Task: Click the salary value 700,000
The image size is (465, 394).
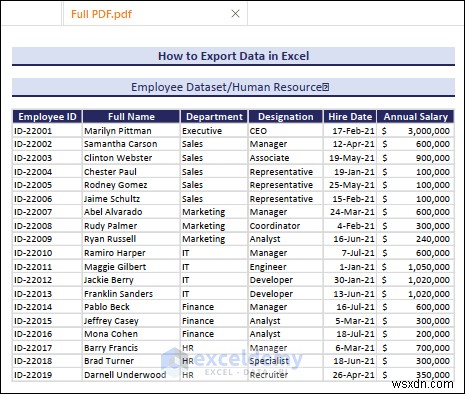Action: pyautogui.click(x=433, y=348)
